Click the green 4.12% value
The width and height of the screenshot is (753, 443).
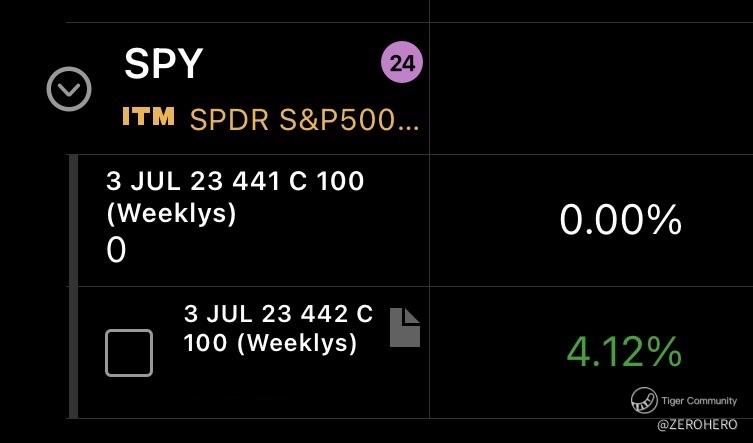point(624,352)
